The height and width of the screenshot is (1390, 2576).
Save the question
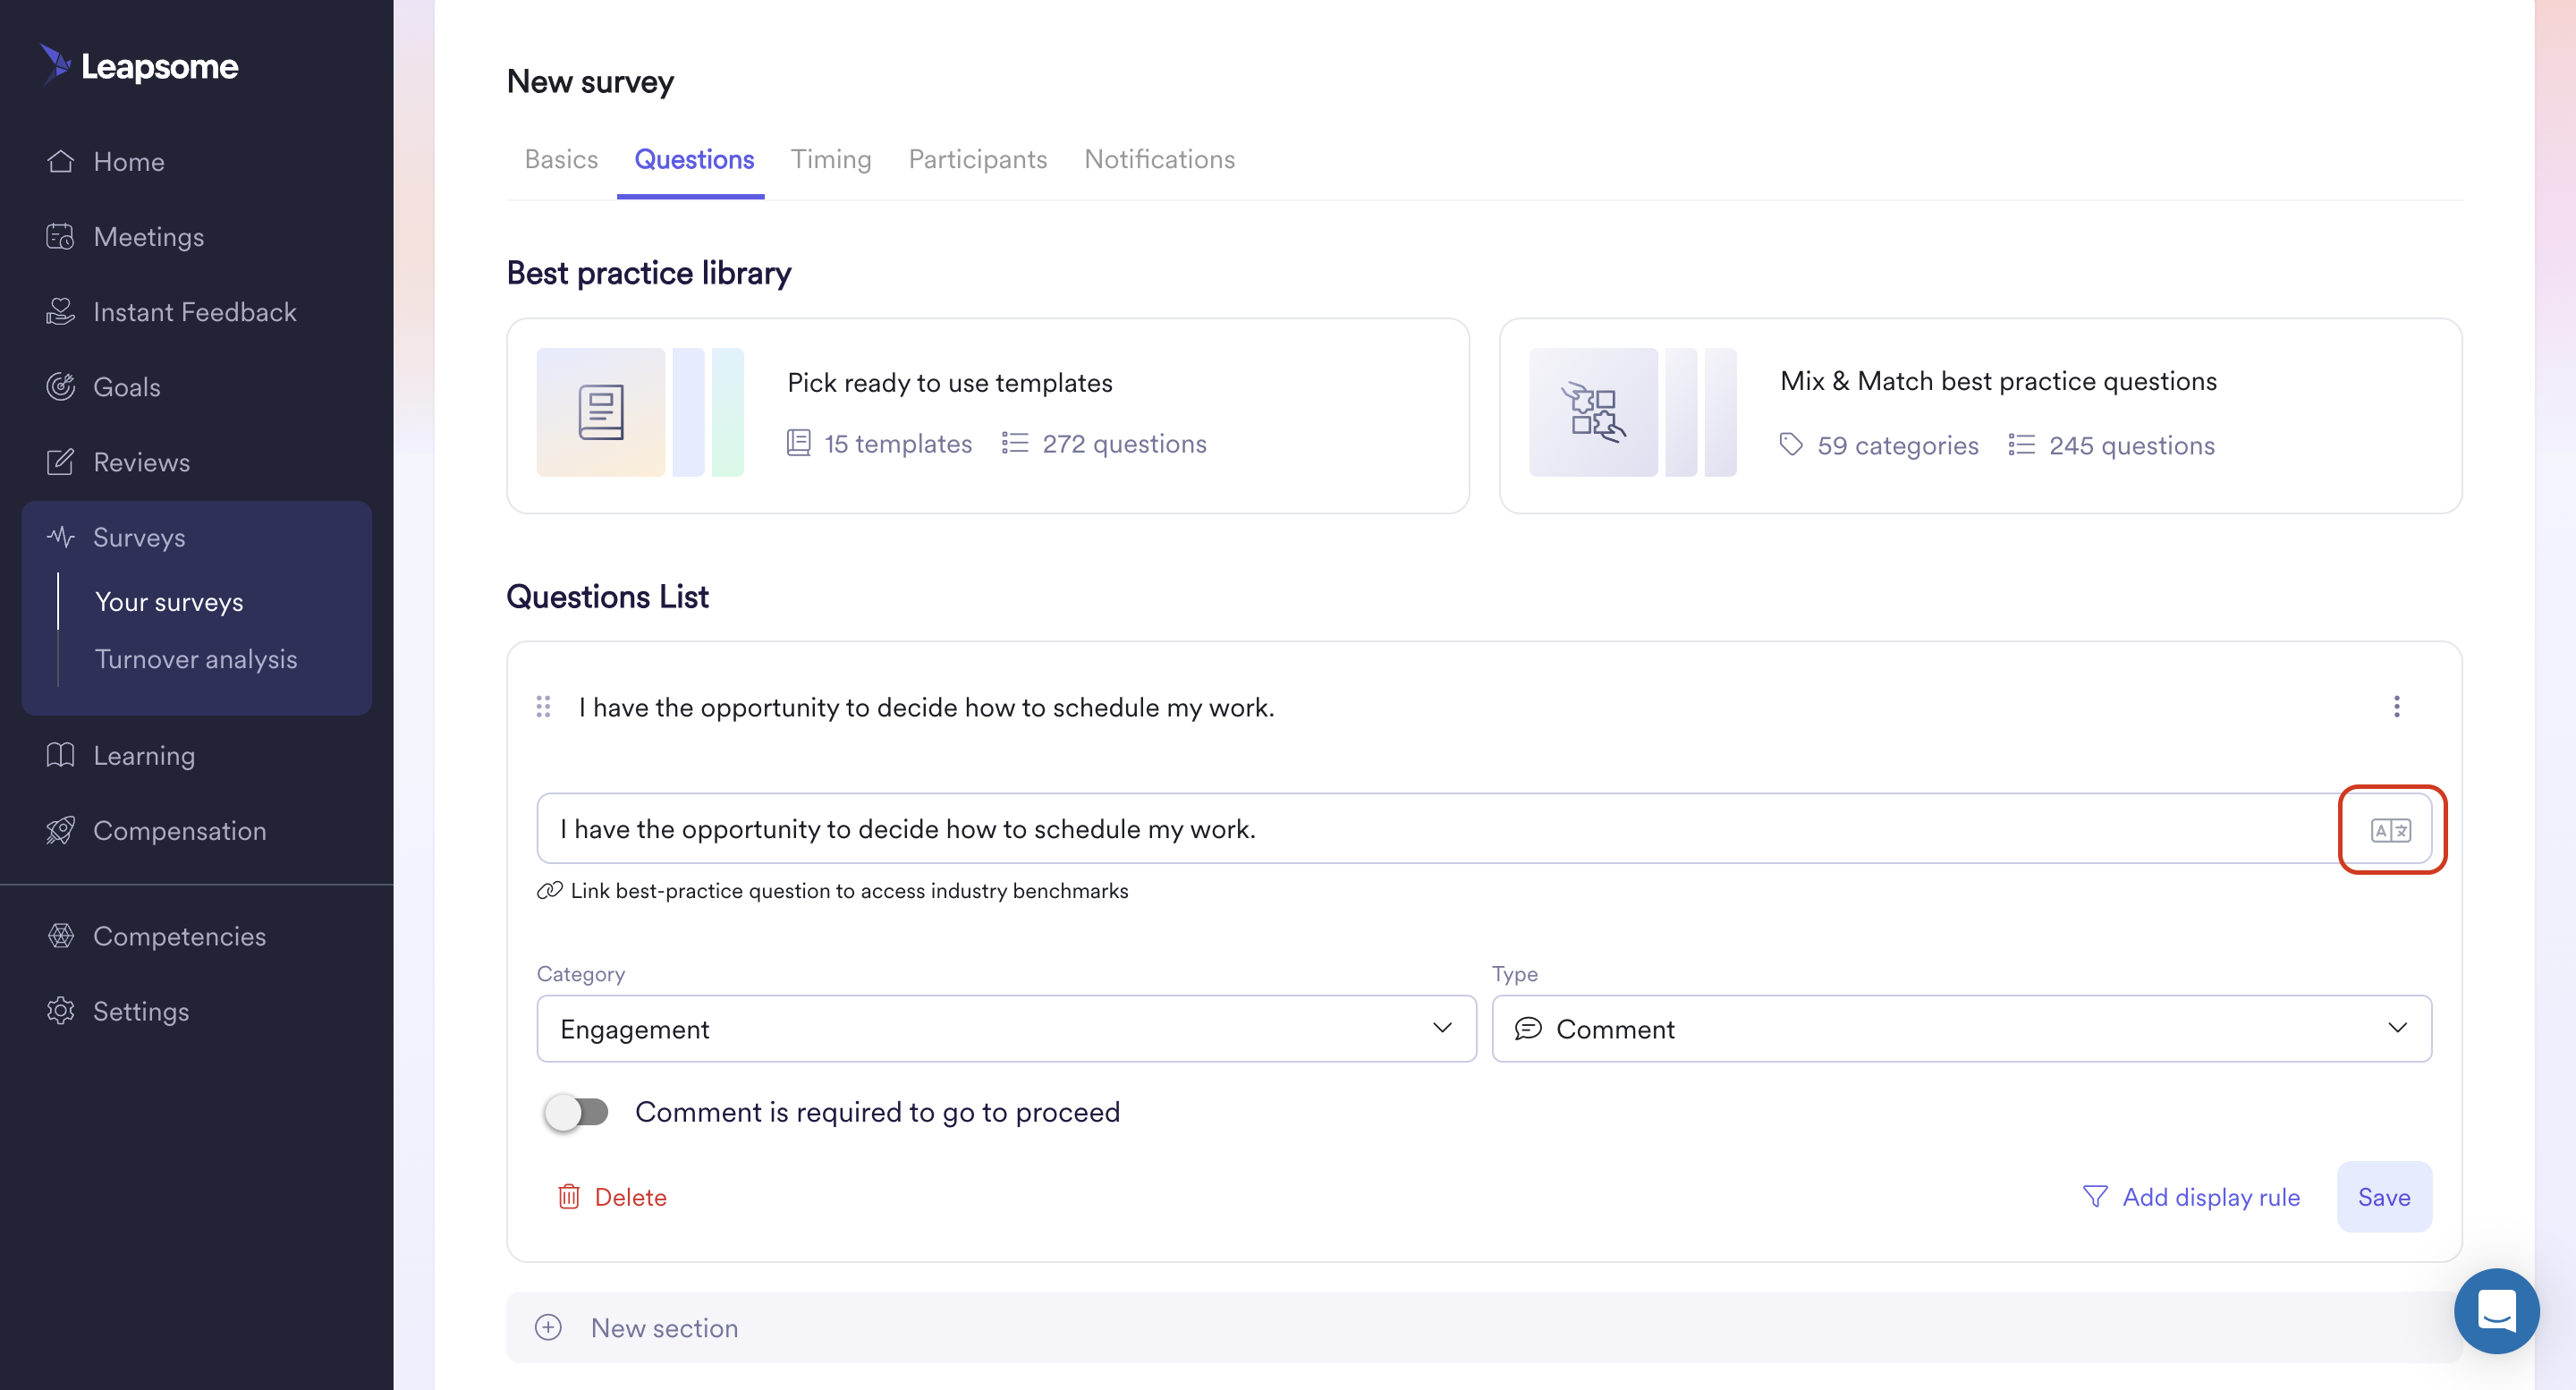click(x=2383, y=1196)
